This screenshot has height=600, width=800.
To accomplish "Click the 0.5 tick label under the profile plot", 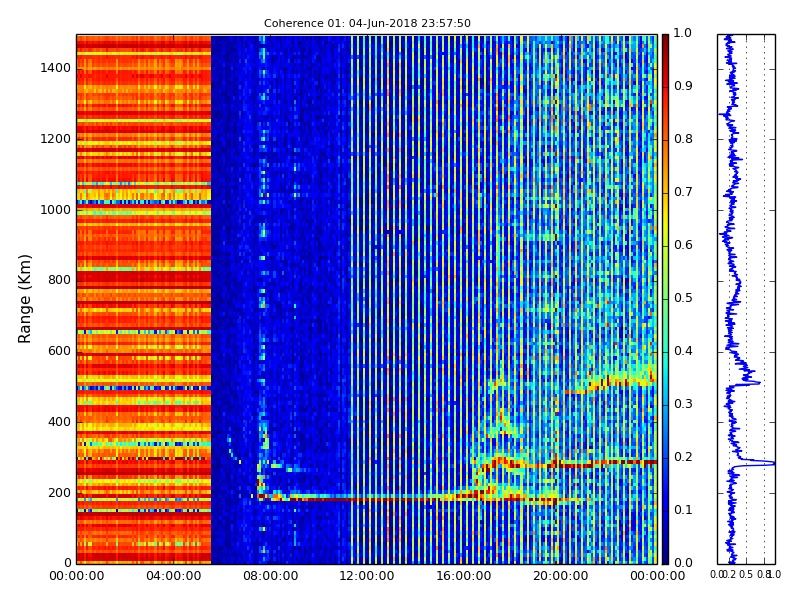I will [745, 575].
